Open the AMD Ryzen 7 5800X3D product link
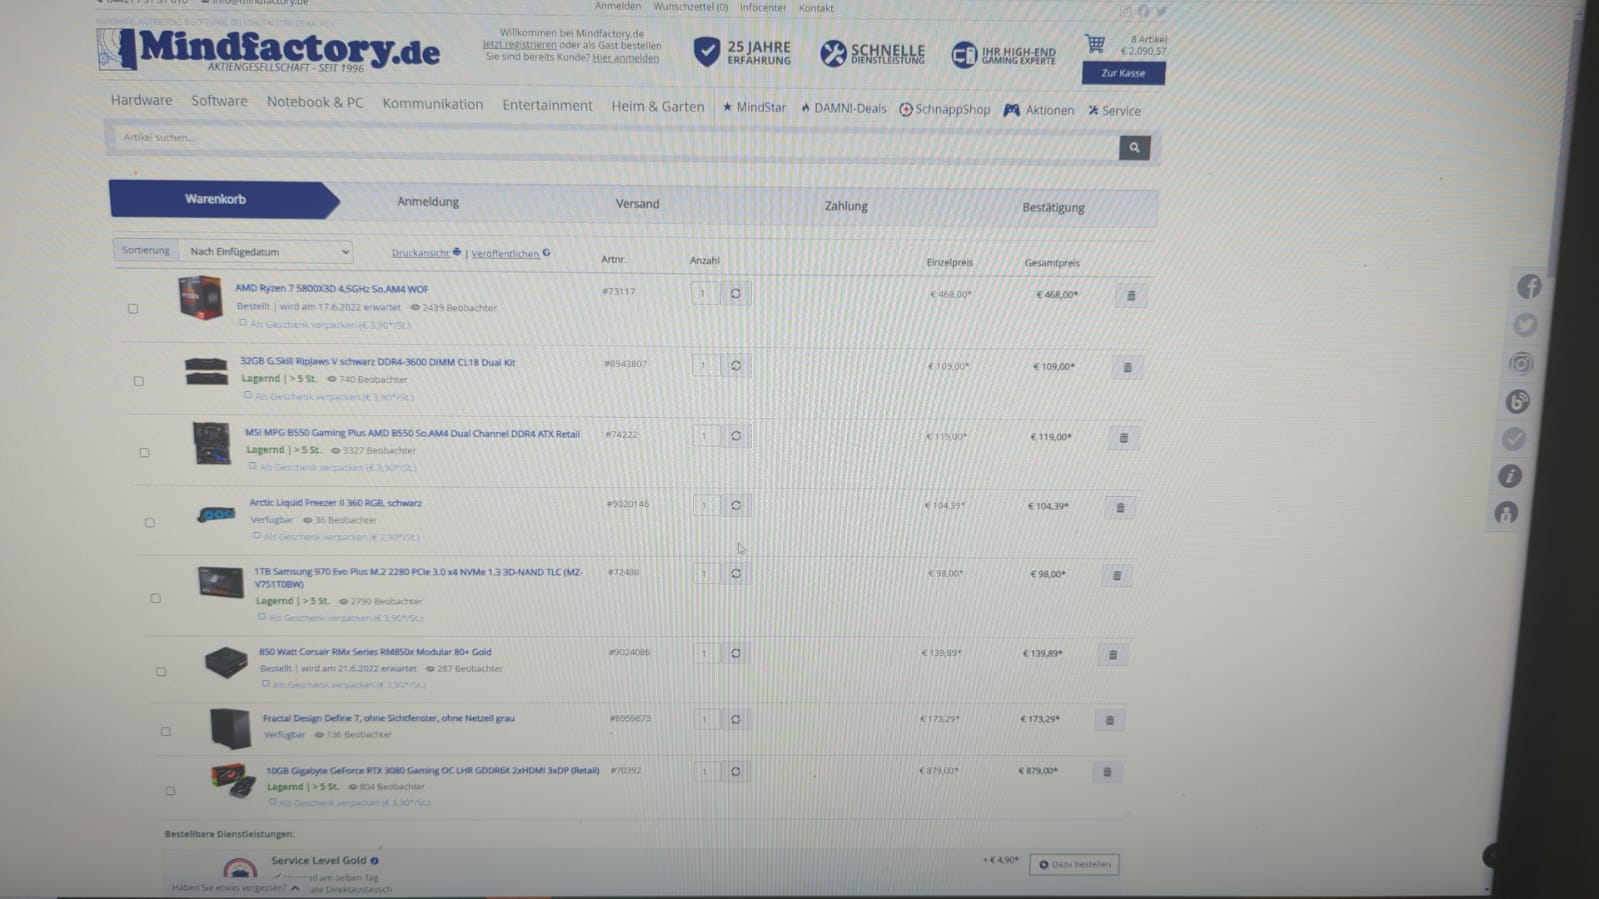The image size is (1599, 899). [x=332, y=289]
